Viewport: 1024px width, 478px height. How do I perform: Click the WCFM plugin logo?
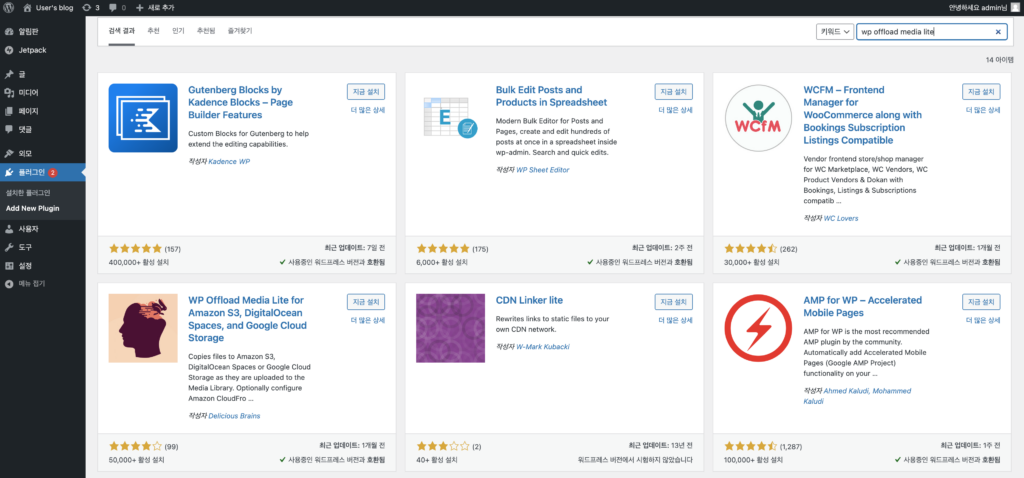click(759, 118)
